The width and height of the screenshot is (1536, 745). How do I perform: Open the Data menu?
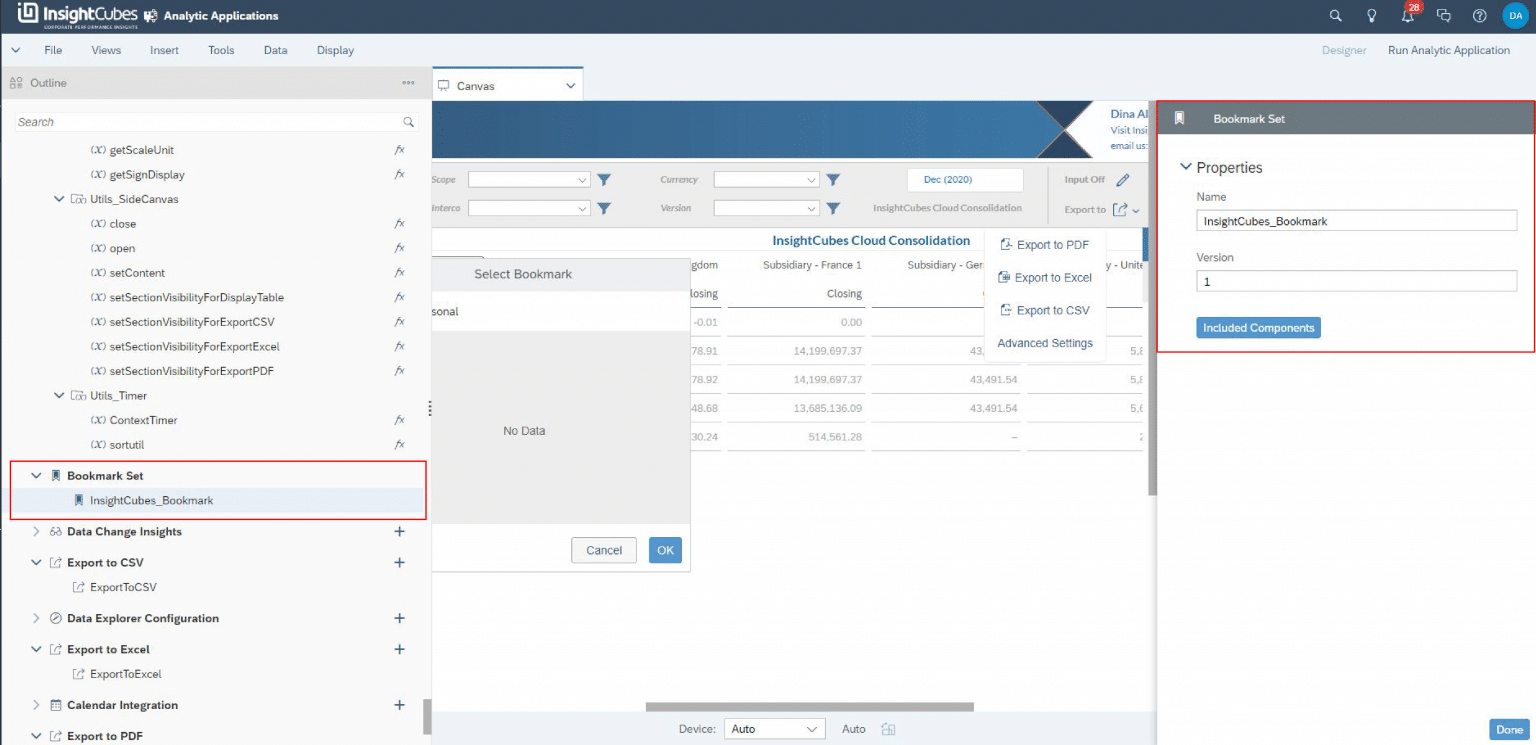[x=275, y=50]
